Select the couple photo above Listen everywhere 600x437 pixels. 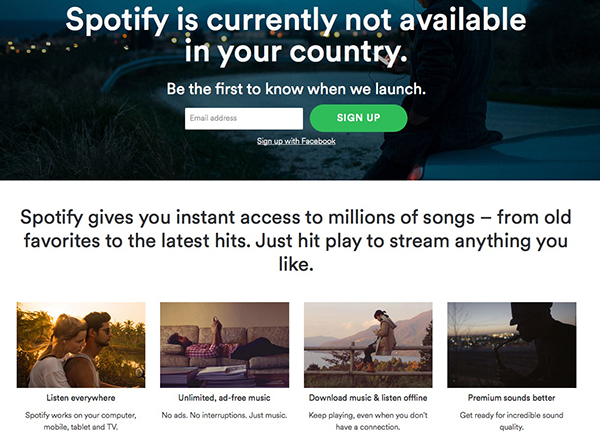pos(81,344)
